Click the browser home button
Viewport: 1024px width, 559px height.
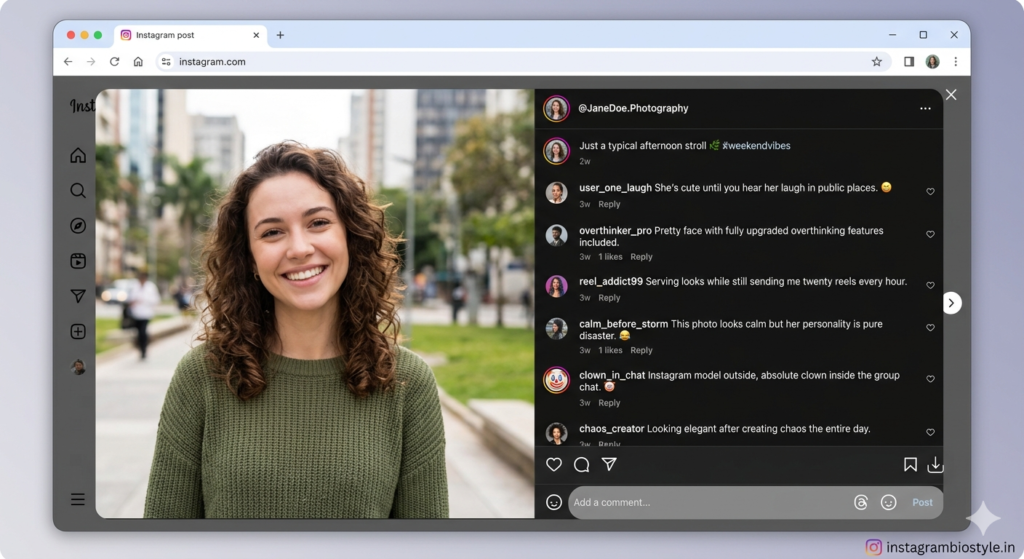(138, 61)
